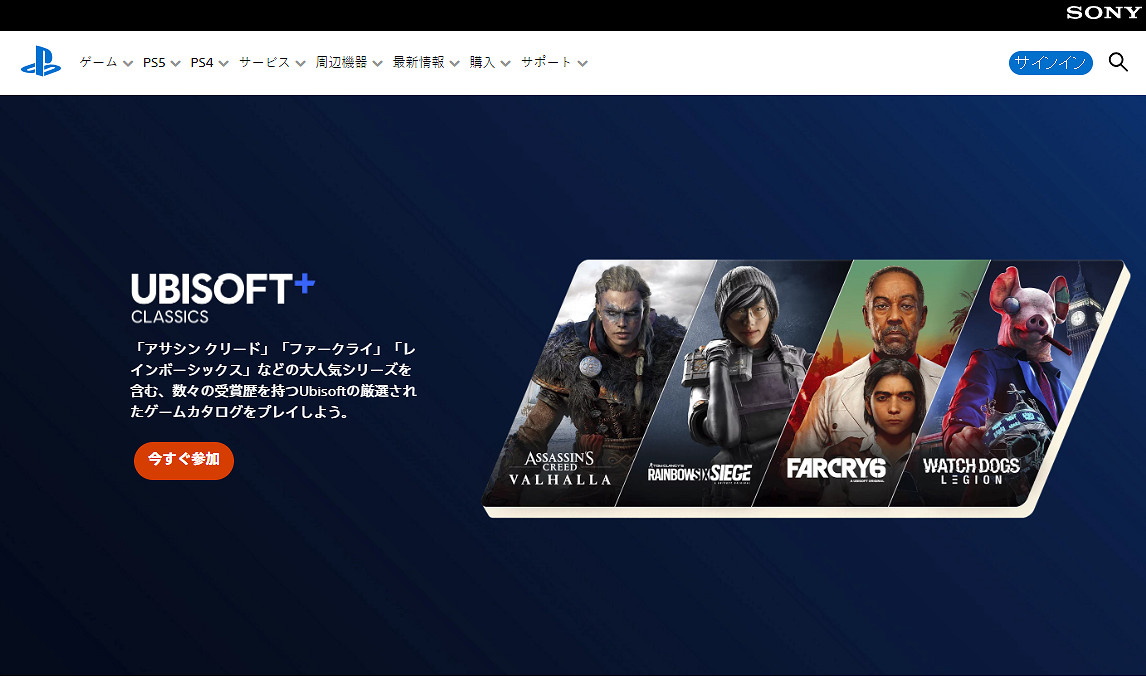Click the 今すぐ参加 button
1146x677 pixels.
click(183, 461)
